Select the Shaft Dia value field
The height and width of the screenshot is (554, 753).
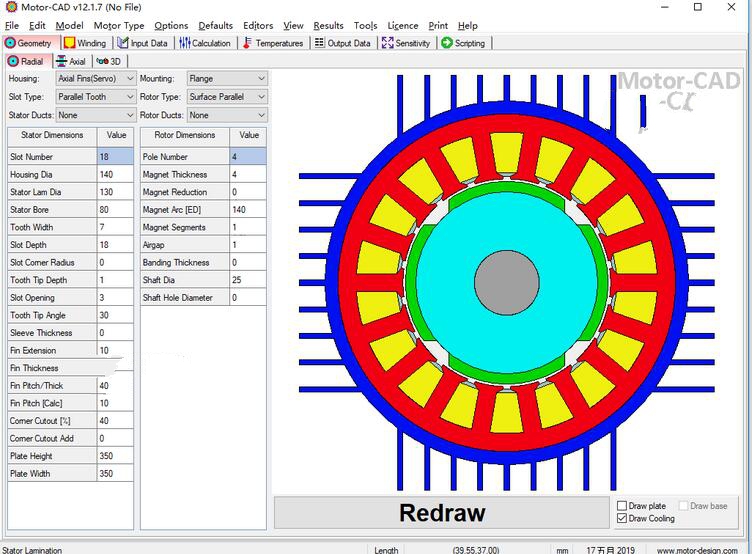248,280
